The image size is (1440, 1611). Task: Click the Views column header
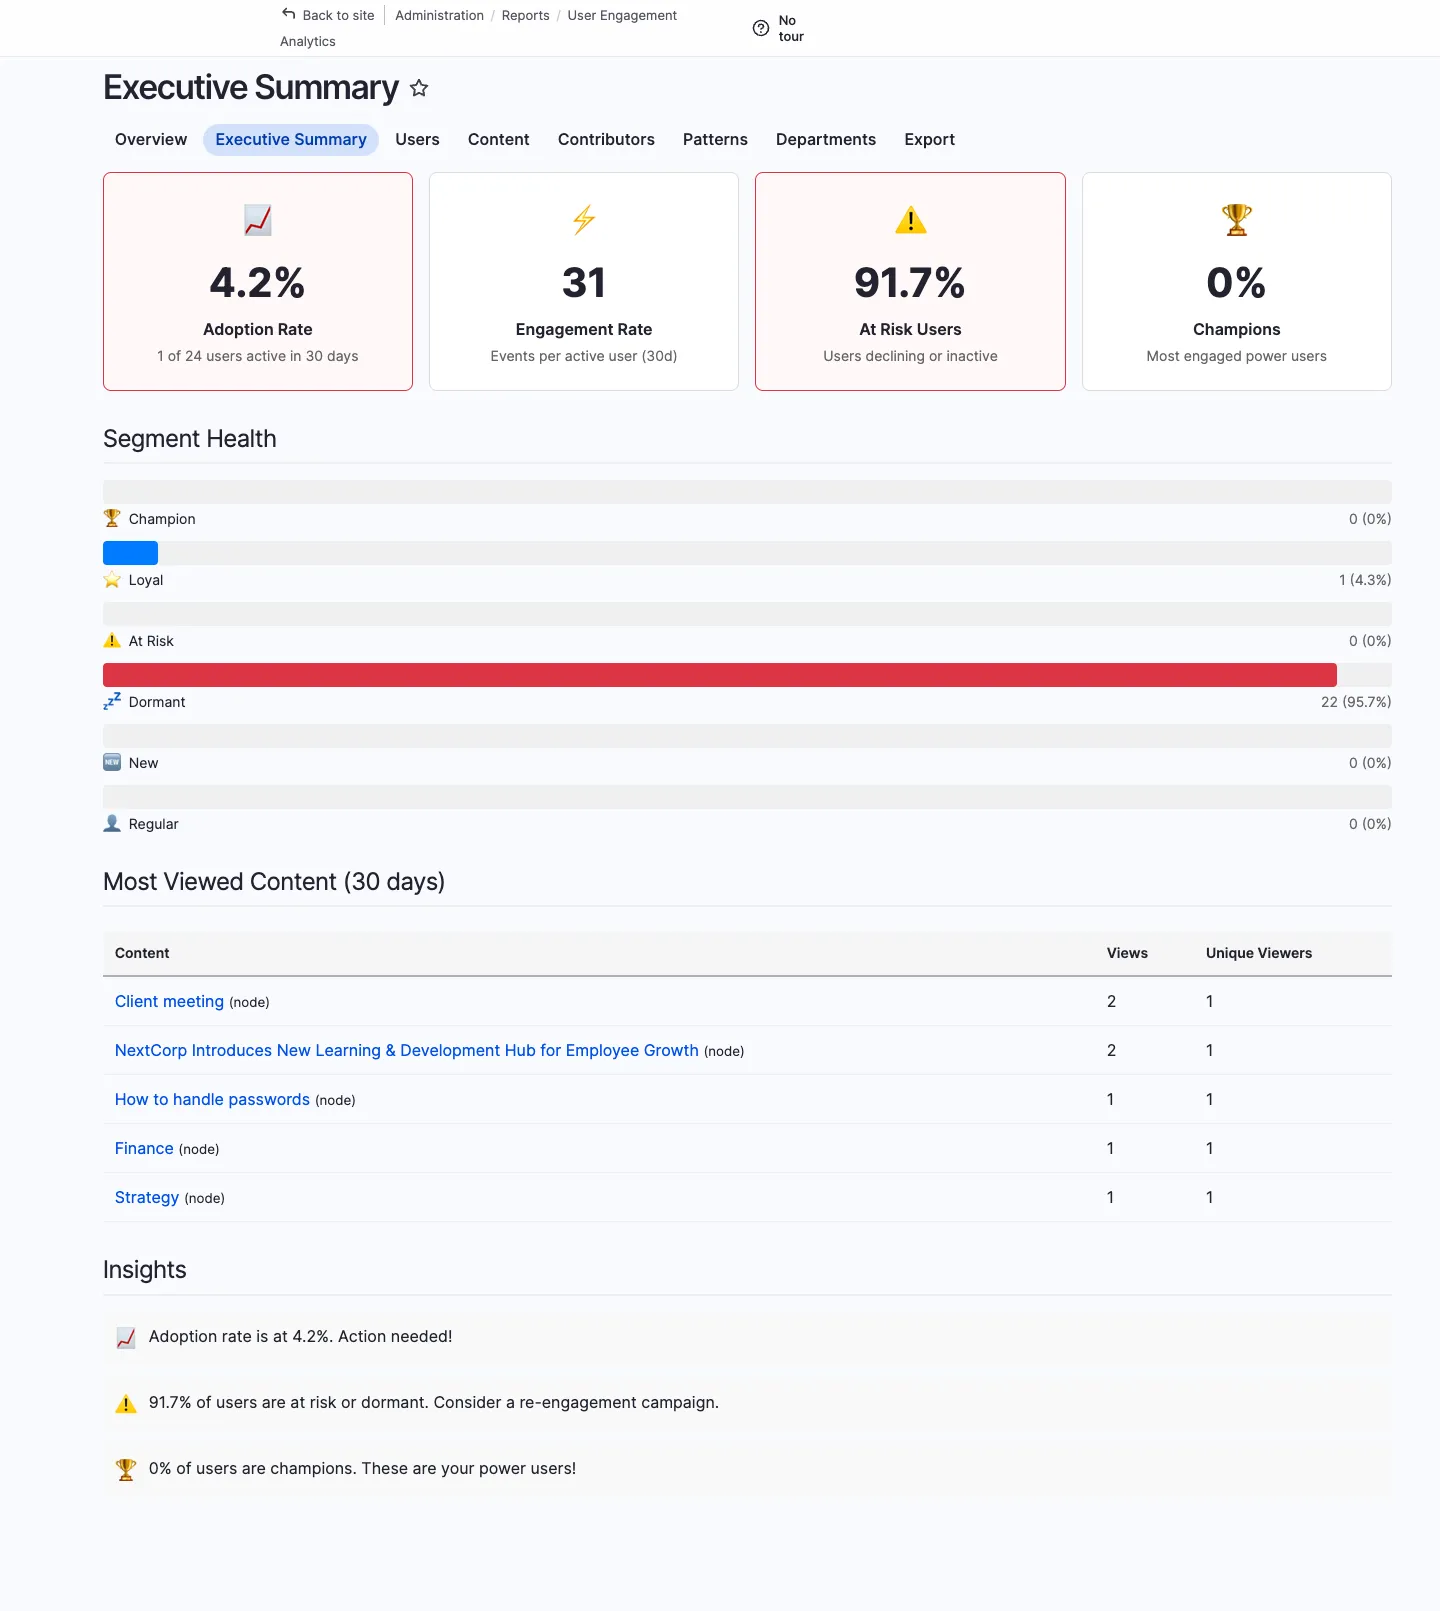point(1127,953)
